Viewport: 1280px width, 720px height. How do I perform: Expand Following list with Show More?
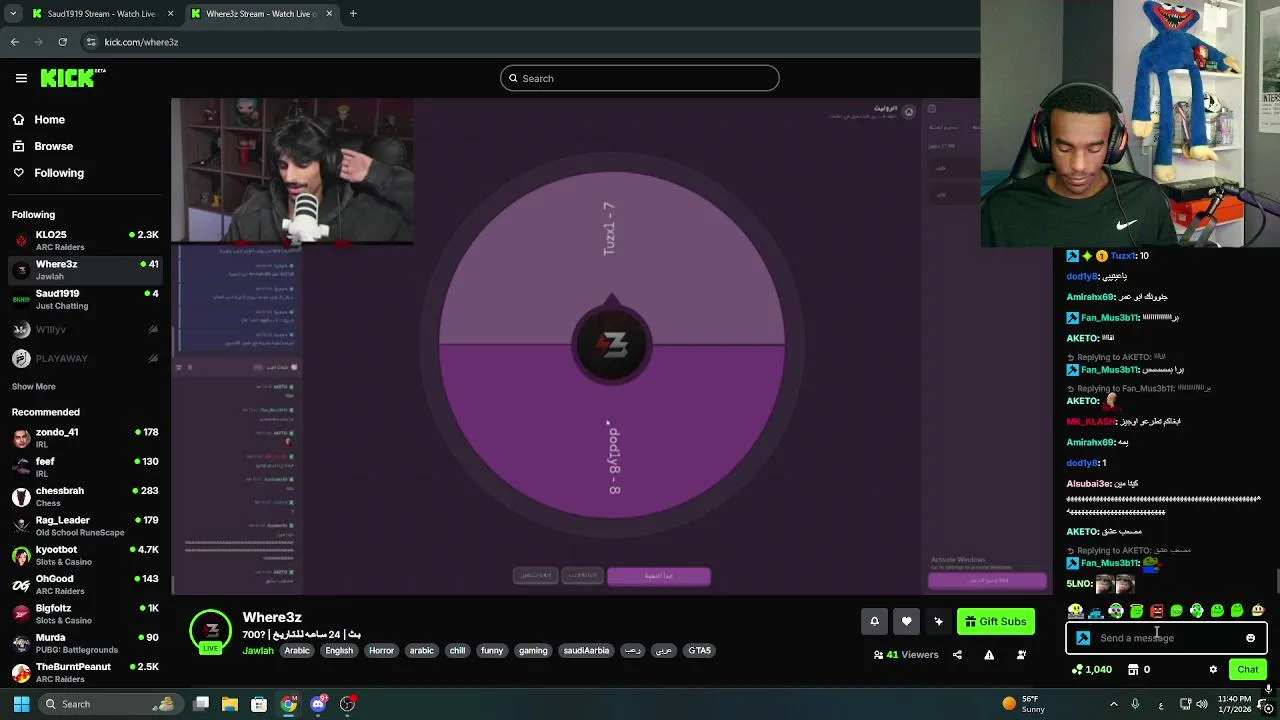[33, 387]
